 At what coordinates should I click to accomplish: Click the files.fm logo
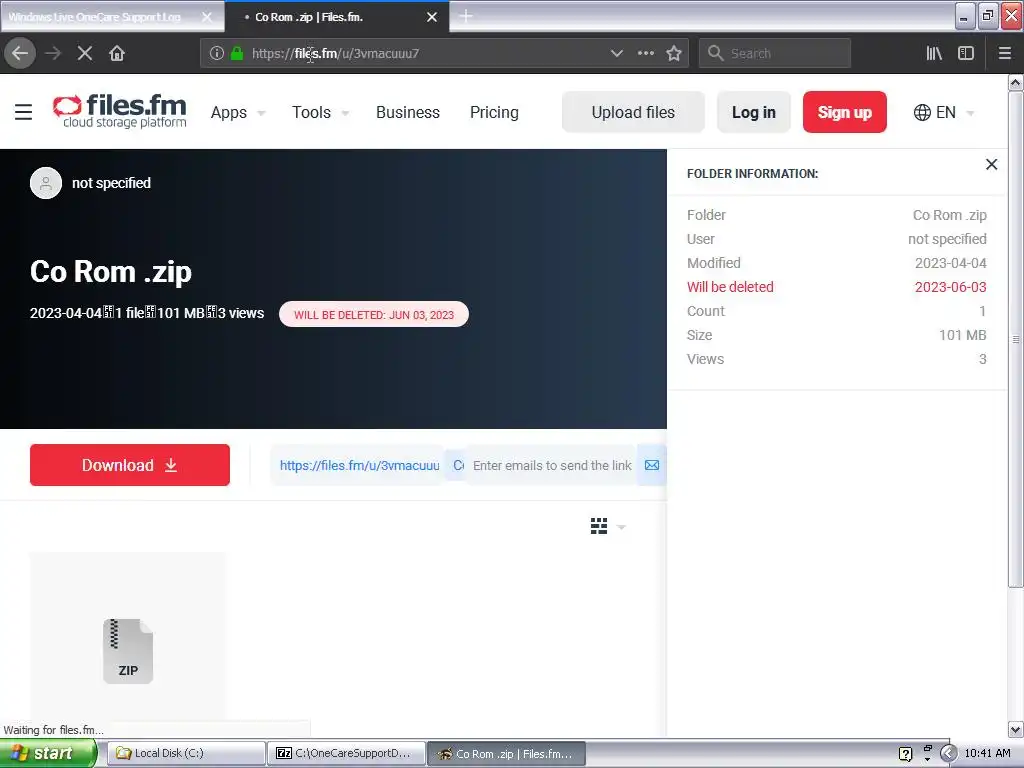[x=120, y=112]
